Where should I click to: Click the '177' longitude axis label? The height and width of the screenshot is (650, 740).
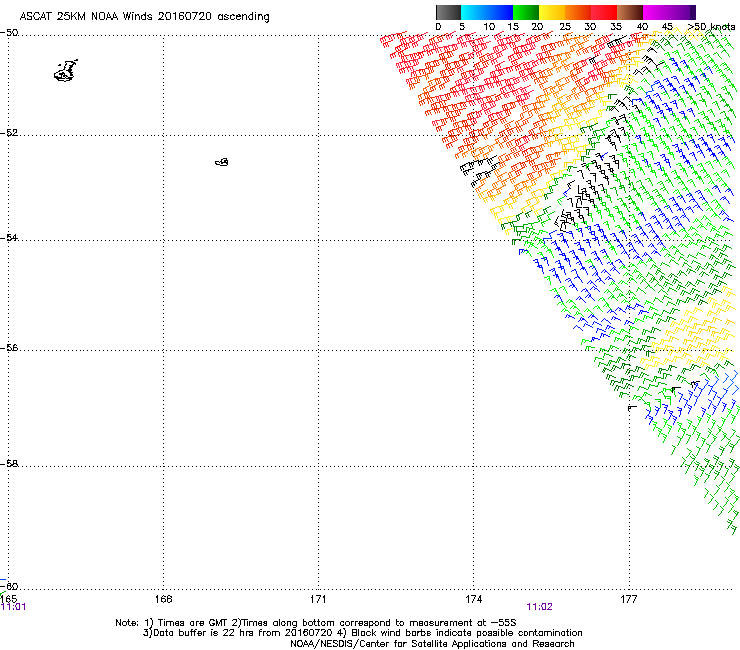629,599
